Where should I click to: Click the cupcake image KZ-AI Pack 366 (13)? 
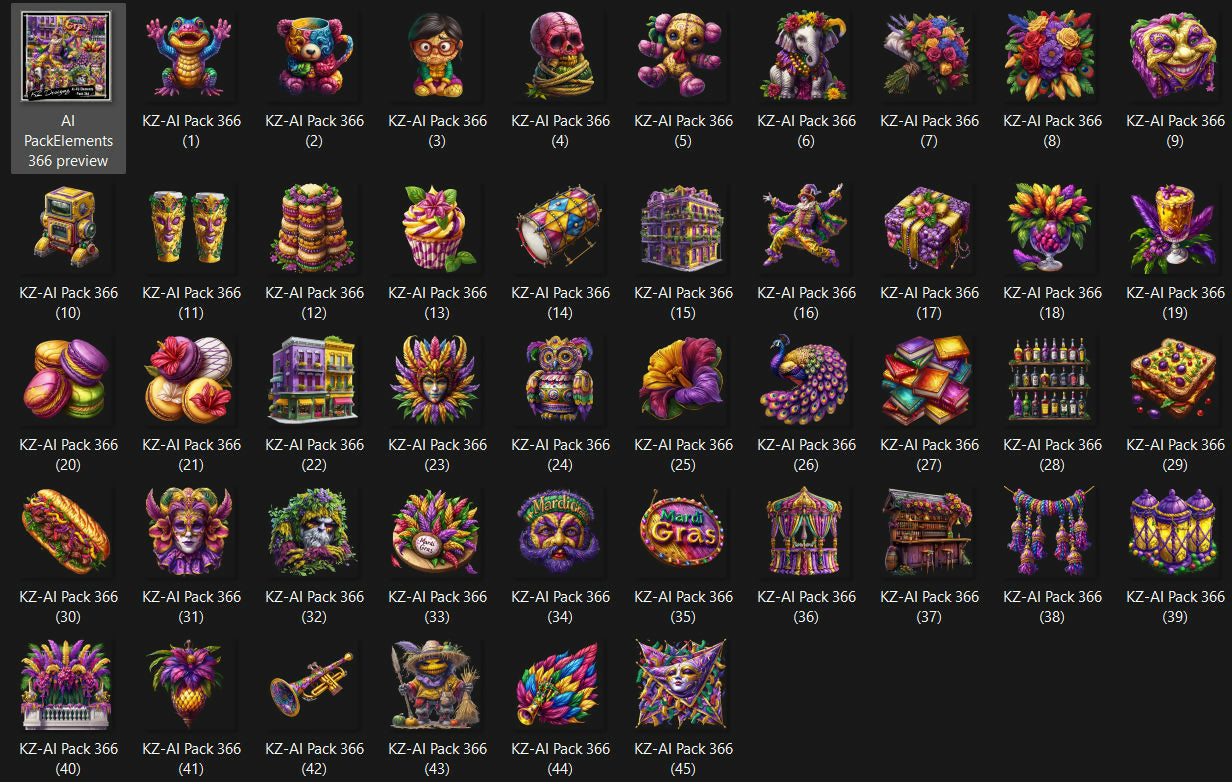point(437,228)
